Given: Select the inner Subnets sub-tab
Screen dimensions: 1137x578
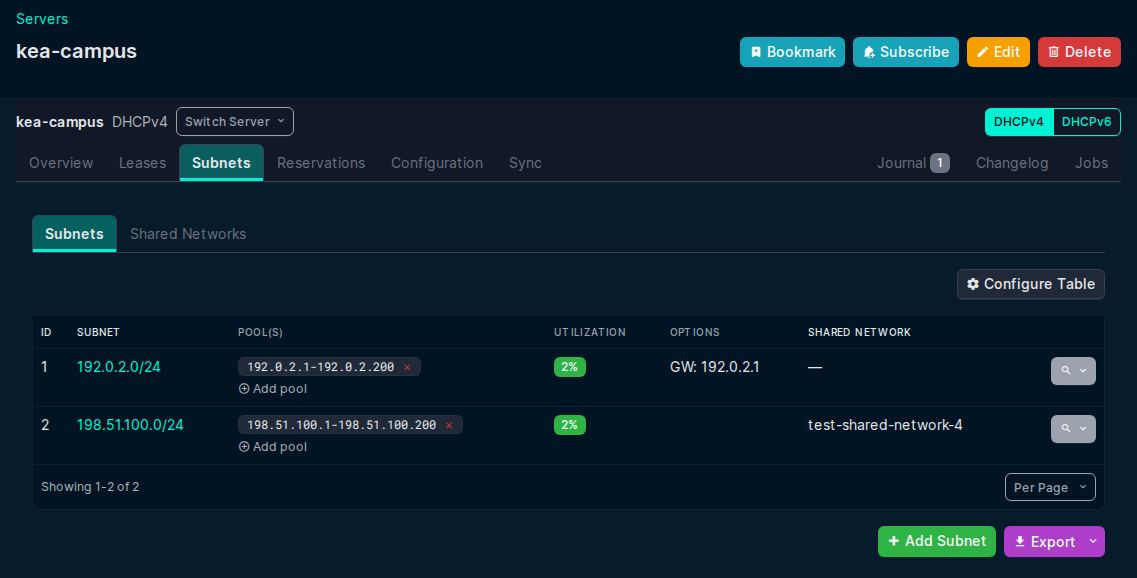Looking at the screenshot, I should 75,234.
